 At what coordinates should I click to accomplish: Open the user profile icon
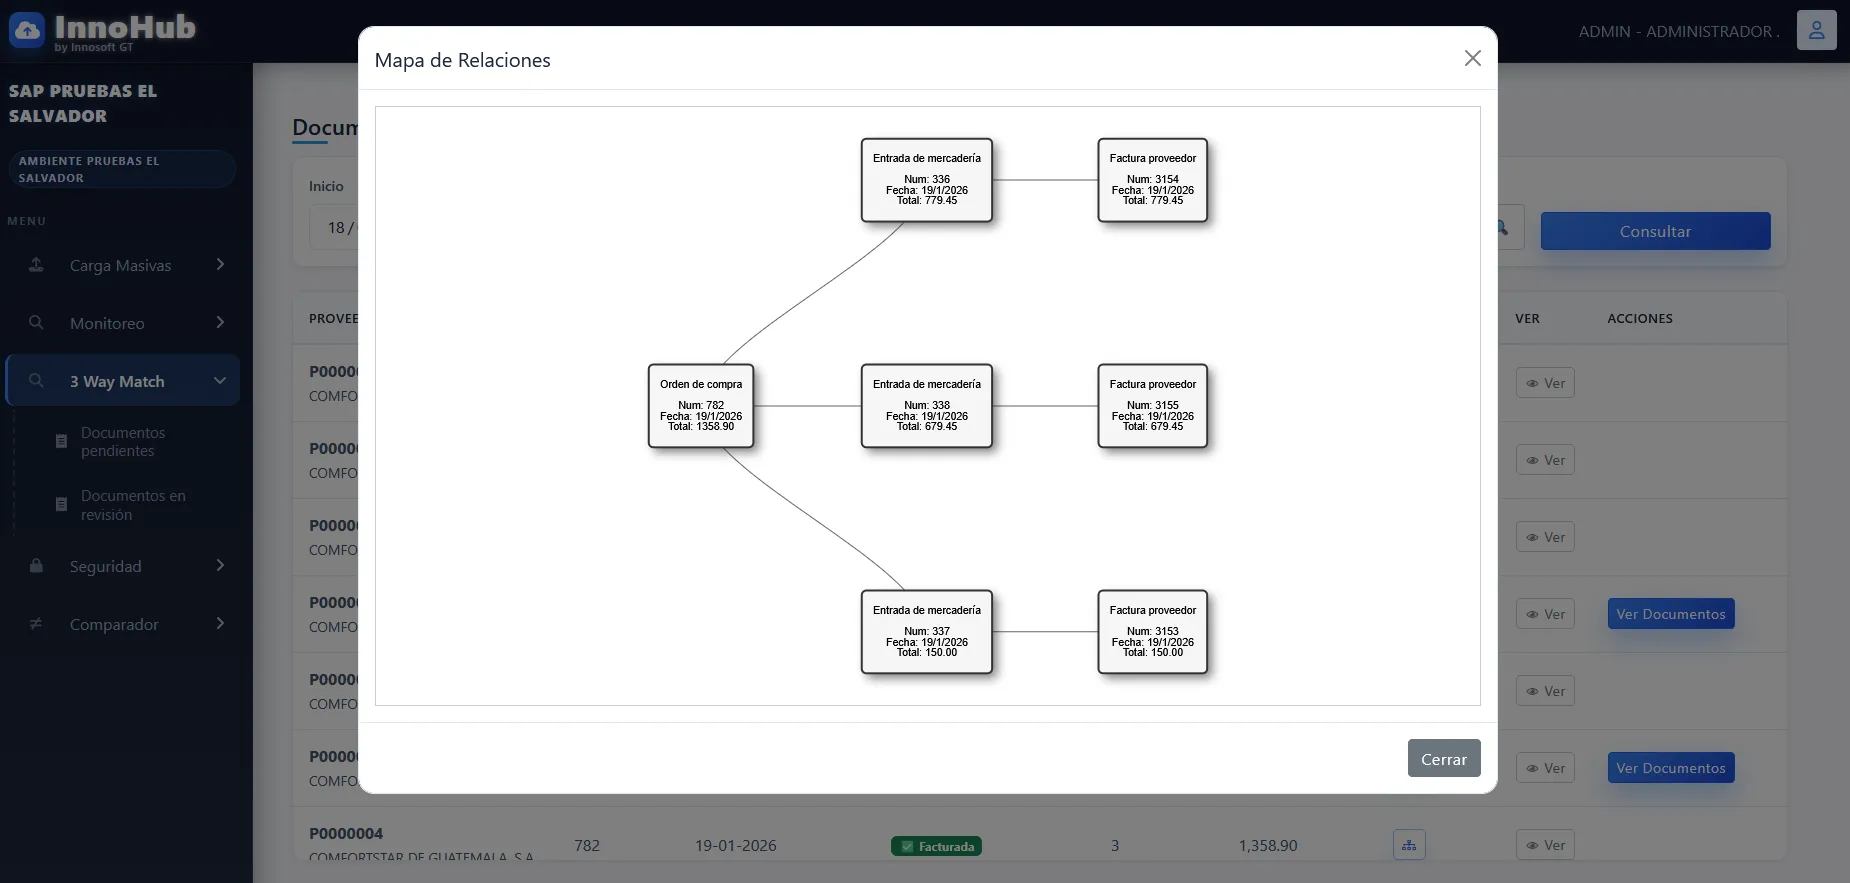pos(1817,30)
